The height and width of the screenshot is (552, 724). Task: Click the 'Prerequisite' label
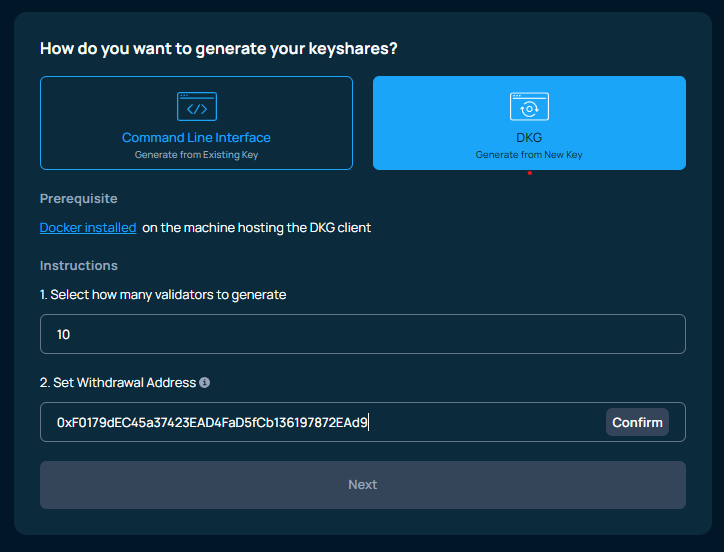(x=78, y=199)
